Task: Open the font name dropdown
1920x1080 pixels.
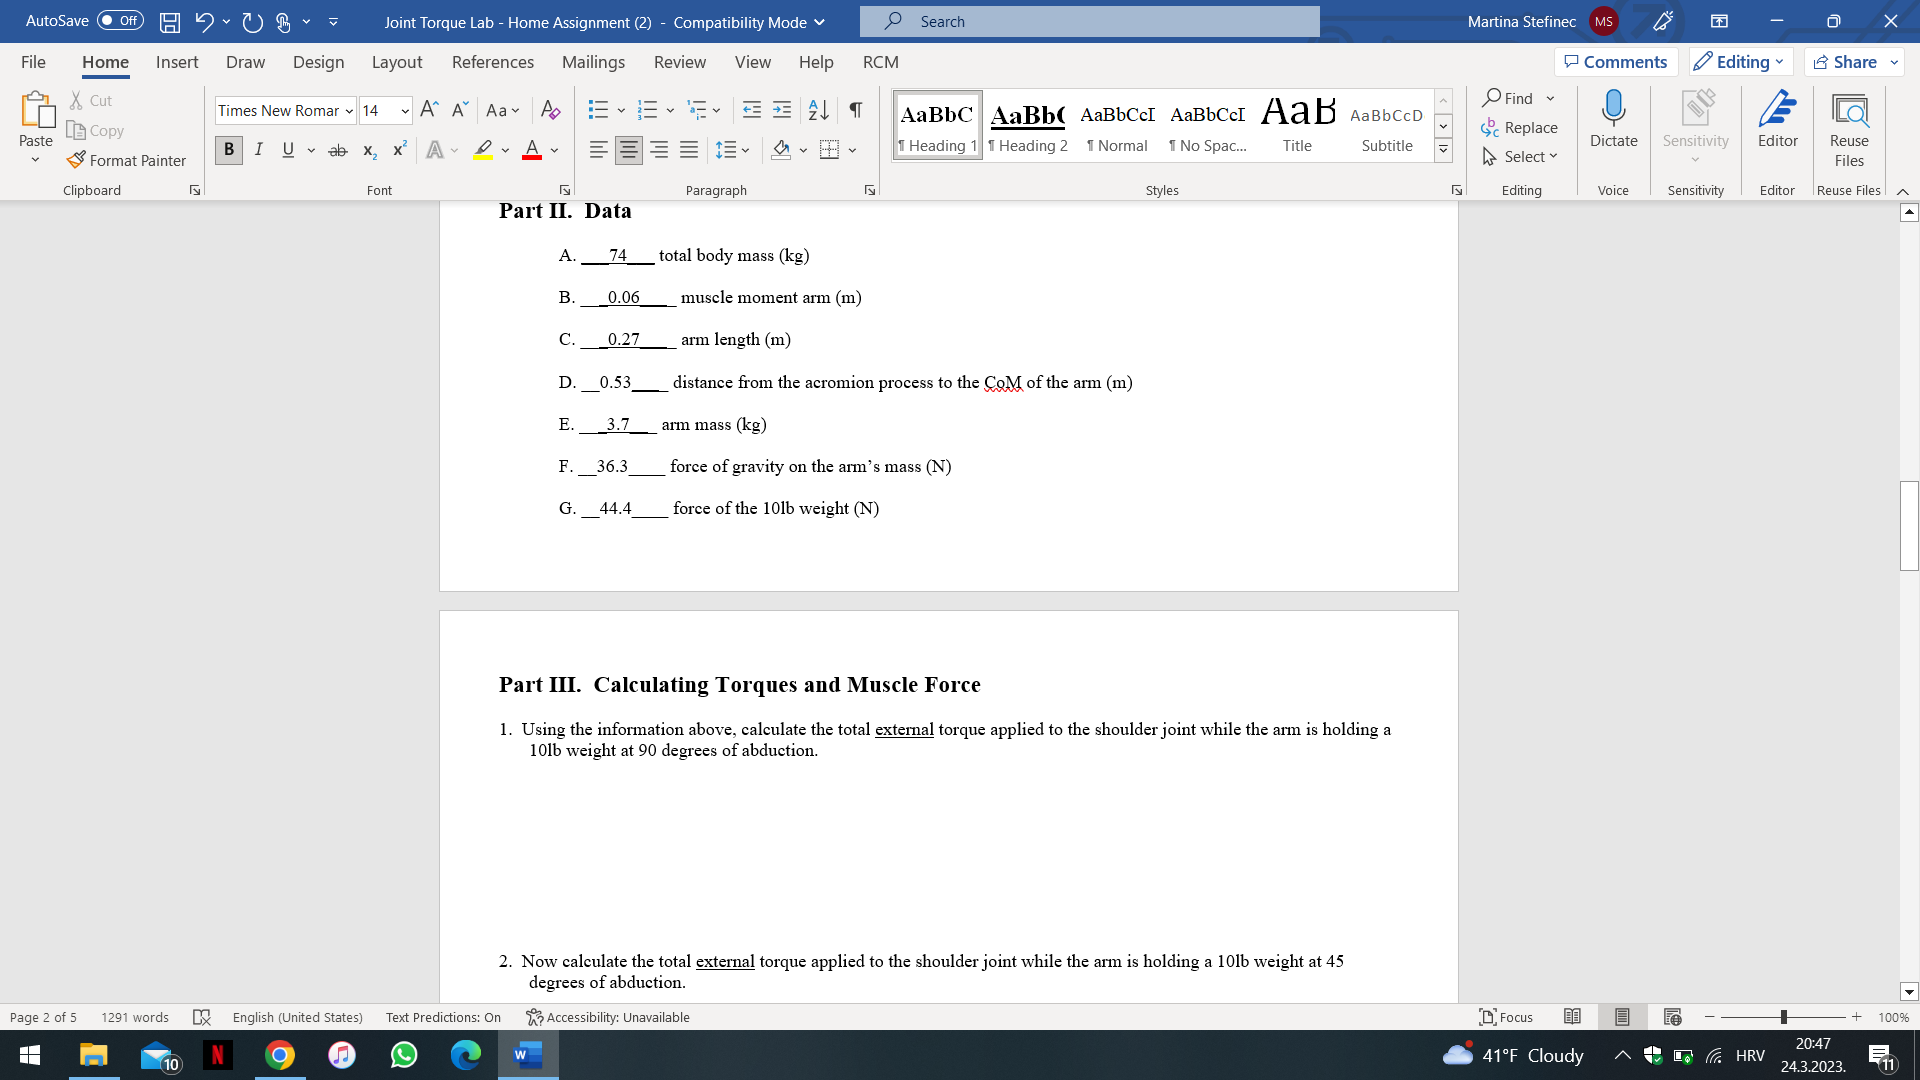Action: pos(349,111)
